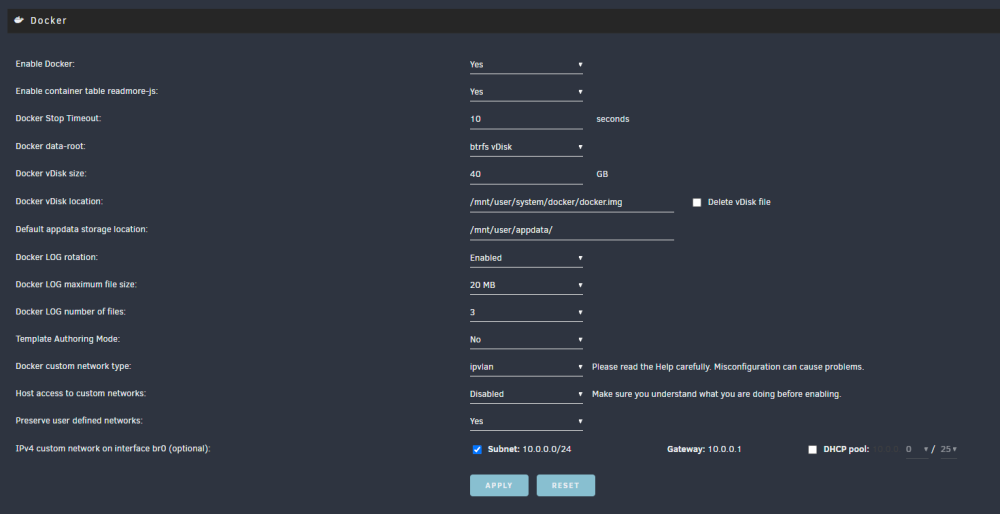The width and height of the screenshot is (1000, 514).
Task: Click 'Default appdata storage location:' label
Action: point(82,229)
